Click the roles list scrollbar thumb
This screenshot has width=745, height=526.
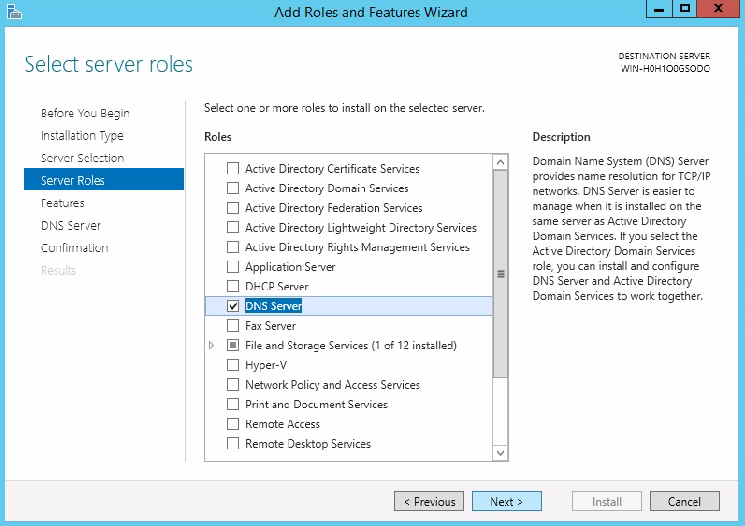pos(500,274)
